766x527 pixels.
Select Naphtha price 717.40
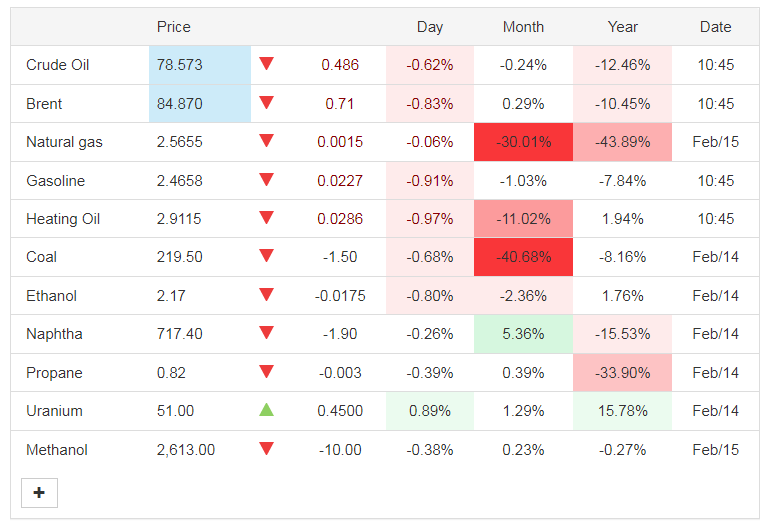tap(179, 334)
